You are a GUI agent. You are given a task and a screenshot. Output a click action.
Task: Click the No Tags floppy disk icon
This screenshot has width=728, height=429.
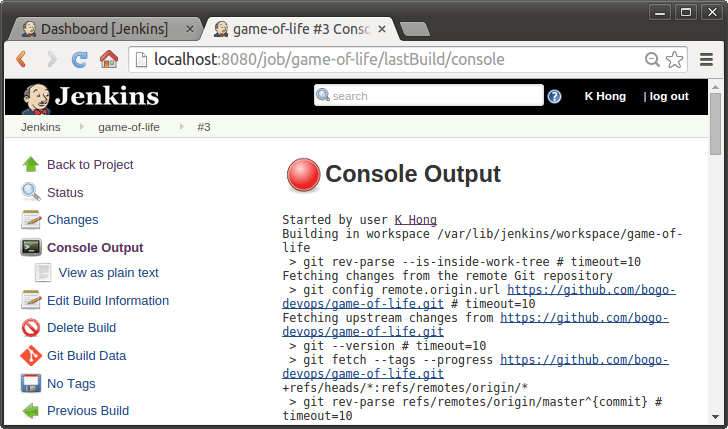tap(31, 384)
